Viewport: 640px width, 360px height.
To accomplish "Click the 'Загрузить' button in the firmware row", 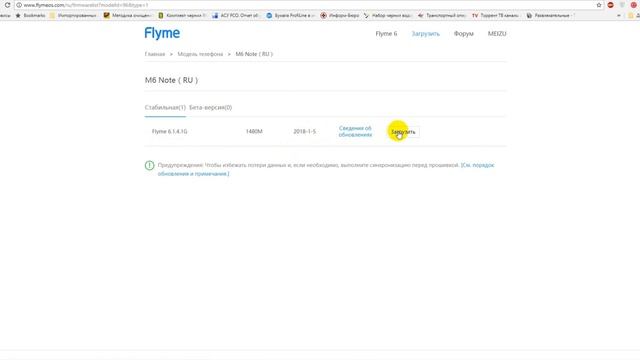I will click(x=403, y=132).
